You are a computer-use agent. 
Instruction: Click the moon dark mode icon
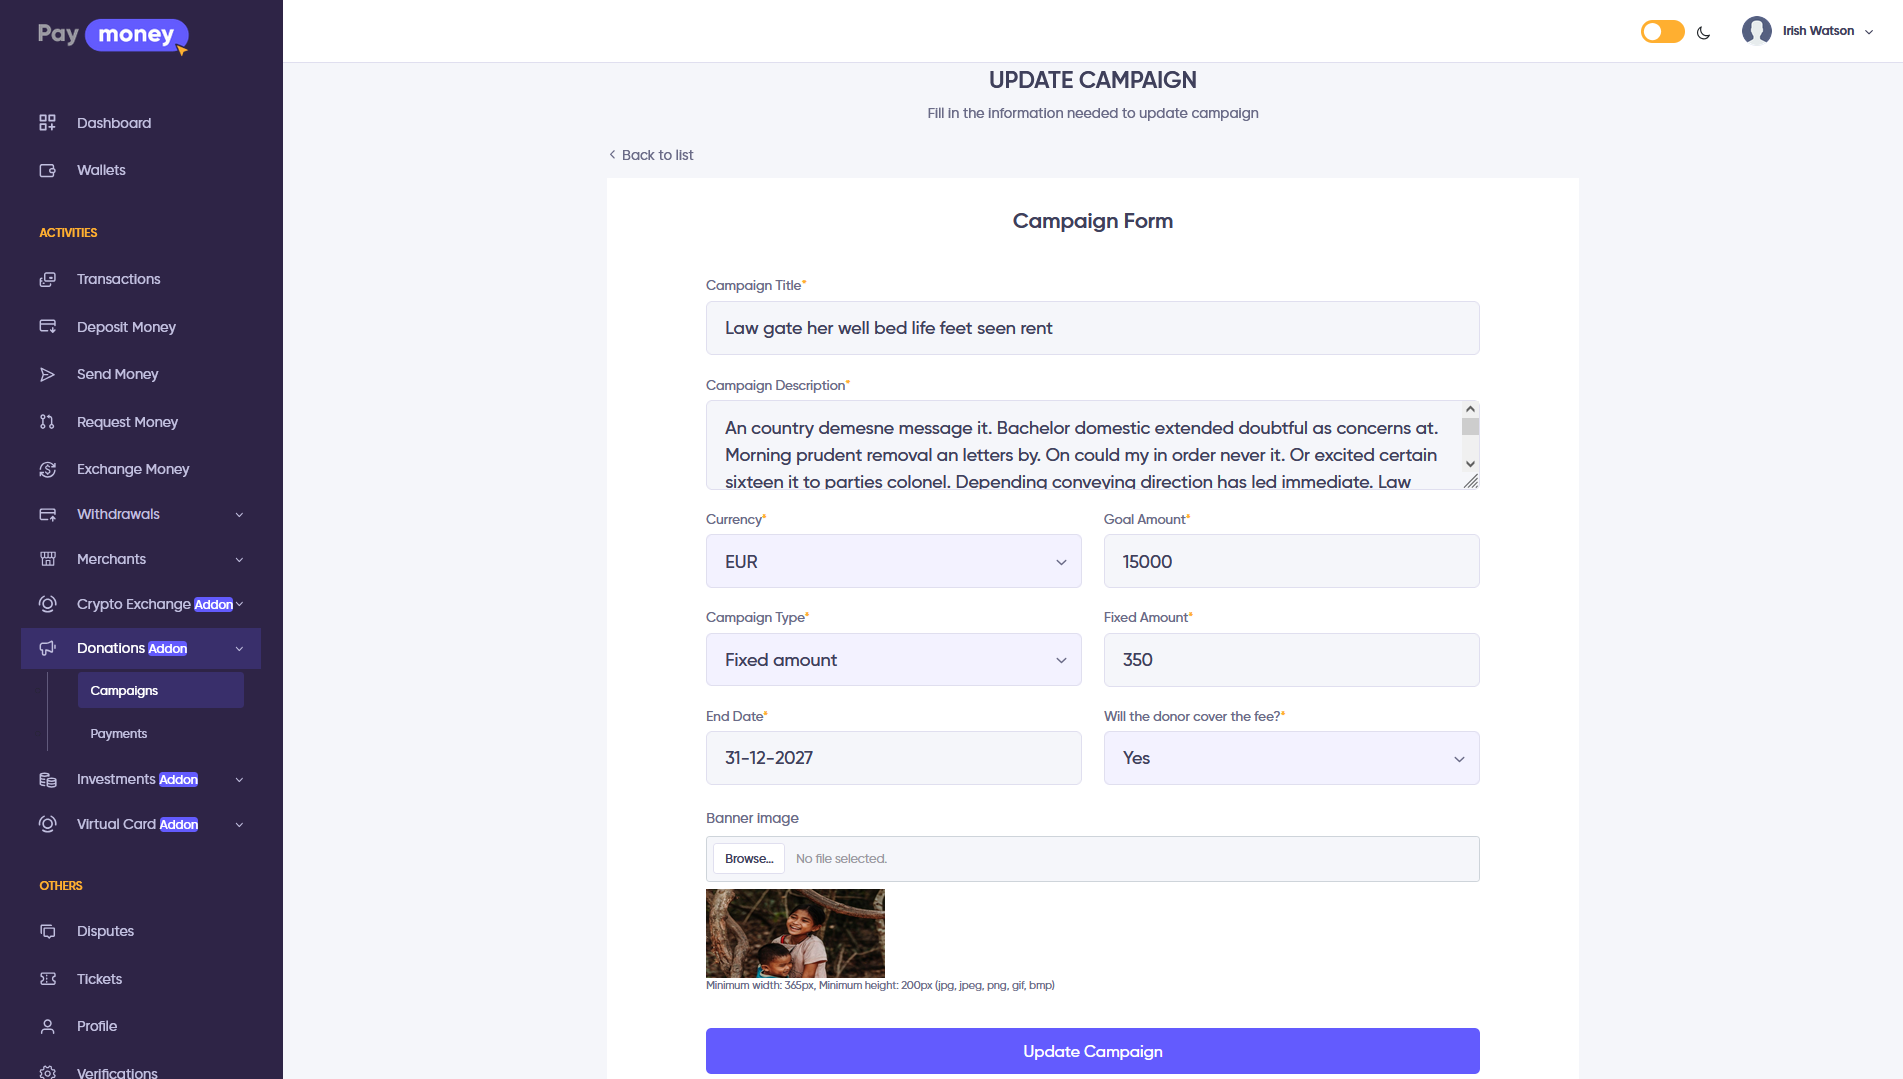tap(1704, 32)
